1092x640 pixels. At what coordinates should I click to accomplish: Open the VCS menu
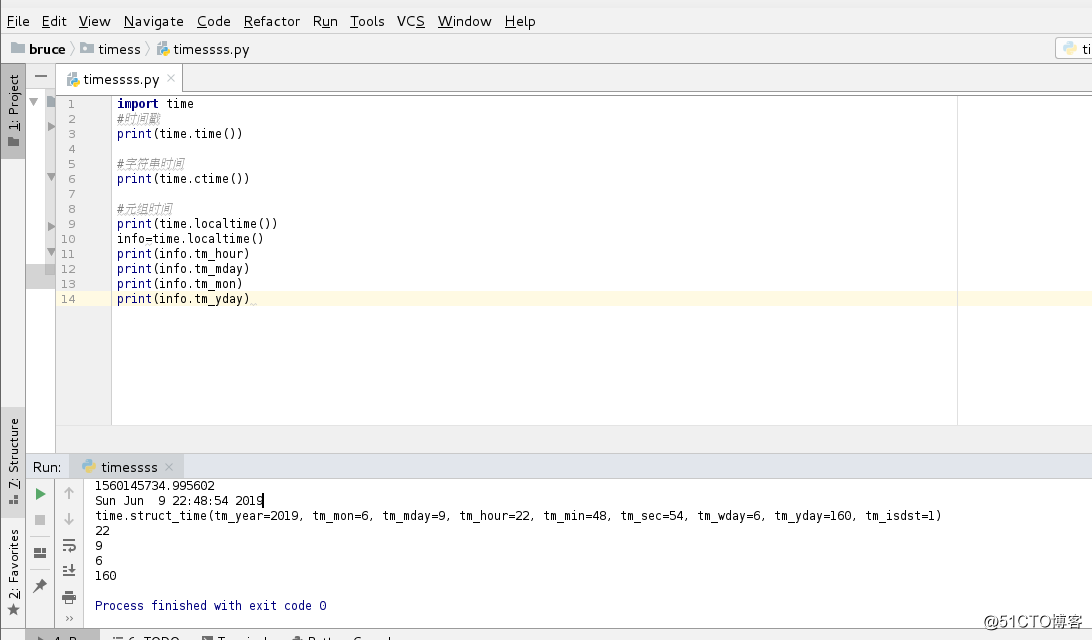410,22
